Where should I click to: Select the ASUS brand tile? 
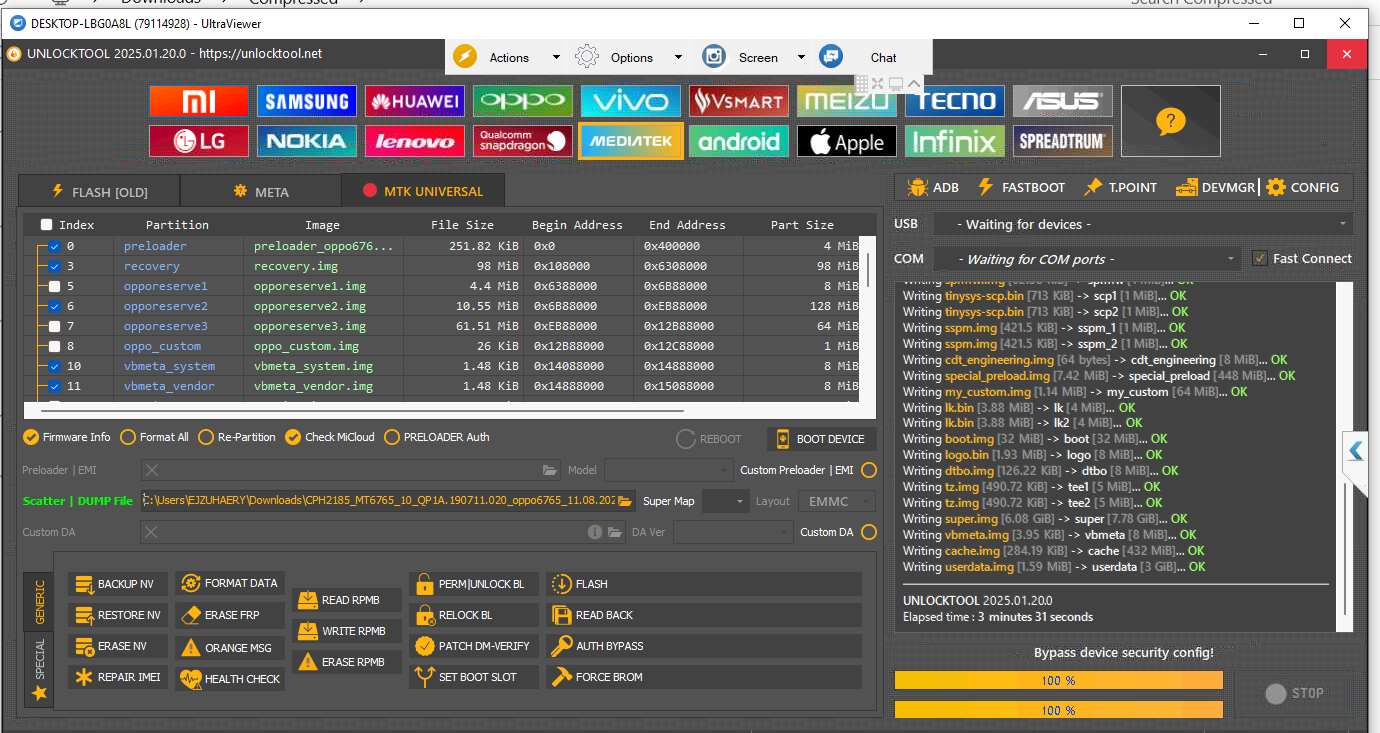[1062, 101]
